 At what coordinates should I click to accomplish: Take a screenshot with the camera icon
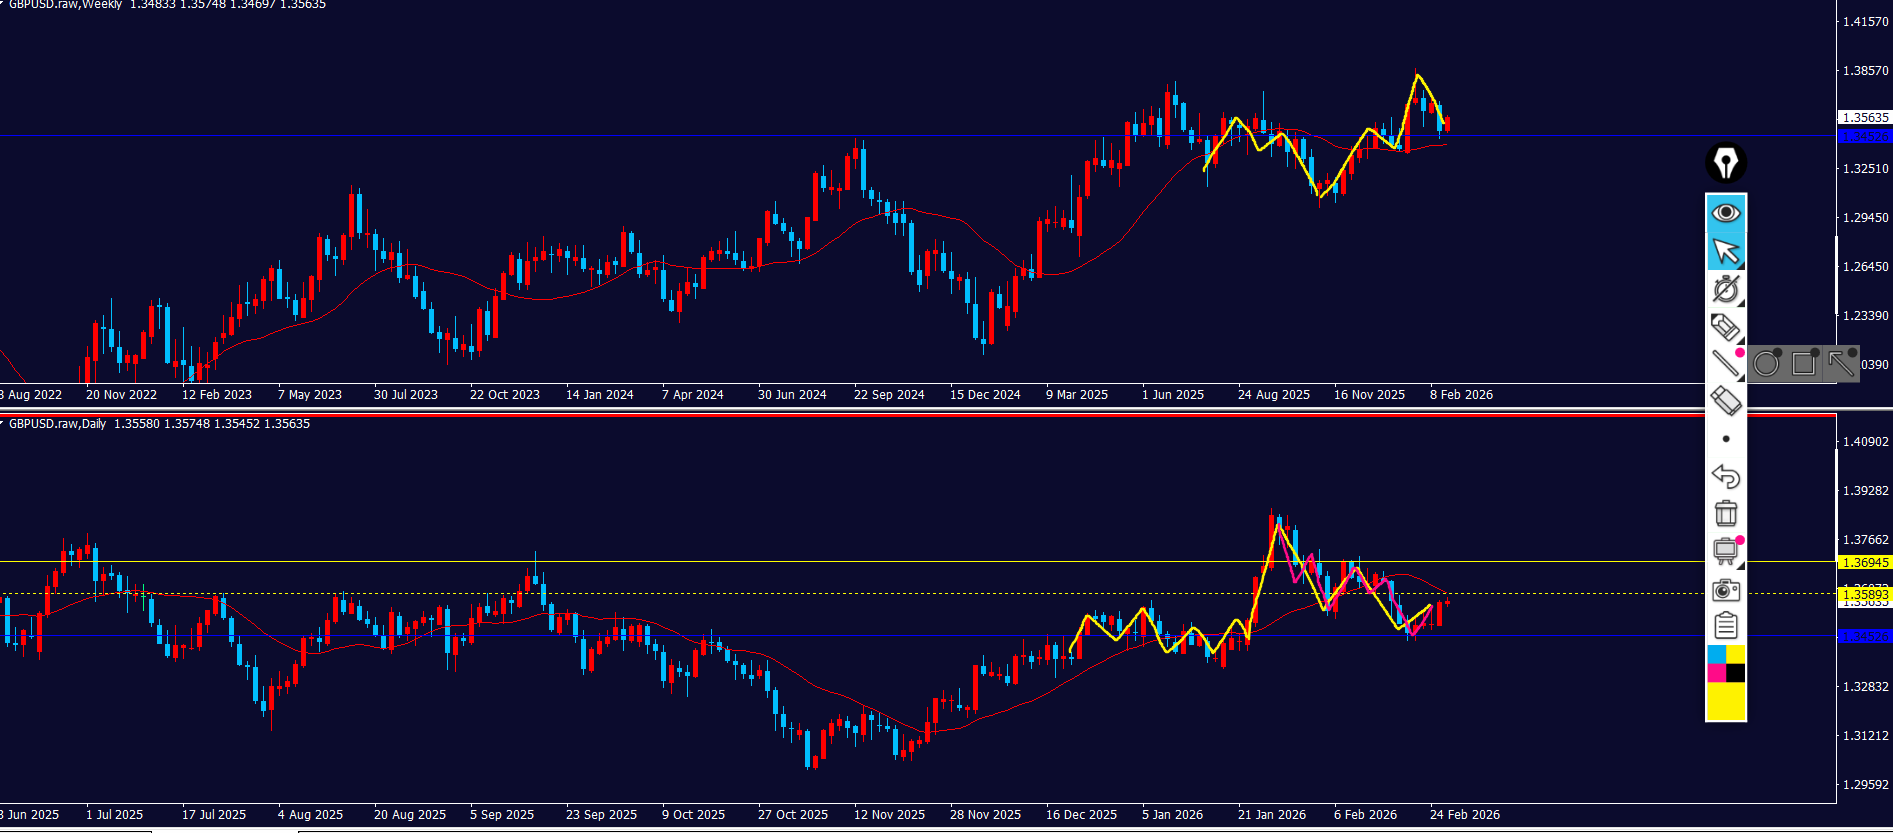[1726, 590]
